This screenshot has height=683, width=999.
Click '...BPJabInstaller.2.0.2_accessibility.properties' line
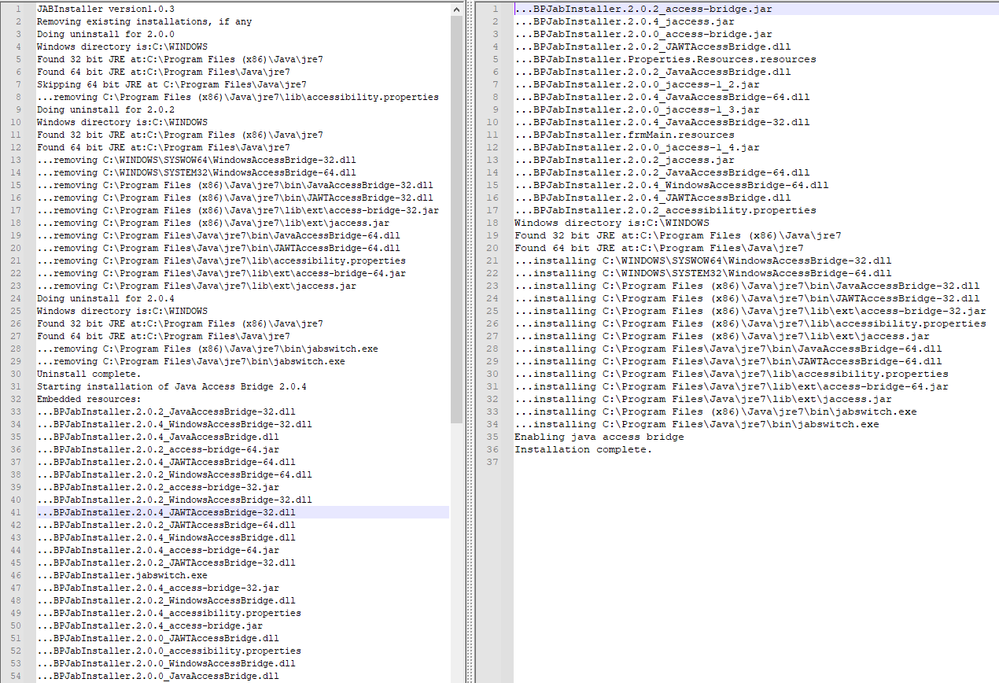click(666, 210)
